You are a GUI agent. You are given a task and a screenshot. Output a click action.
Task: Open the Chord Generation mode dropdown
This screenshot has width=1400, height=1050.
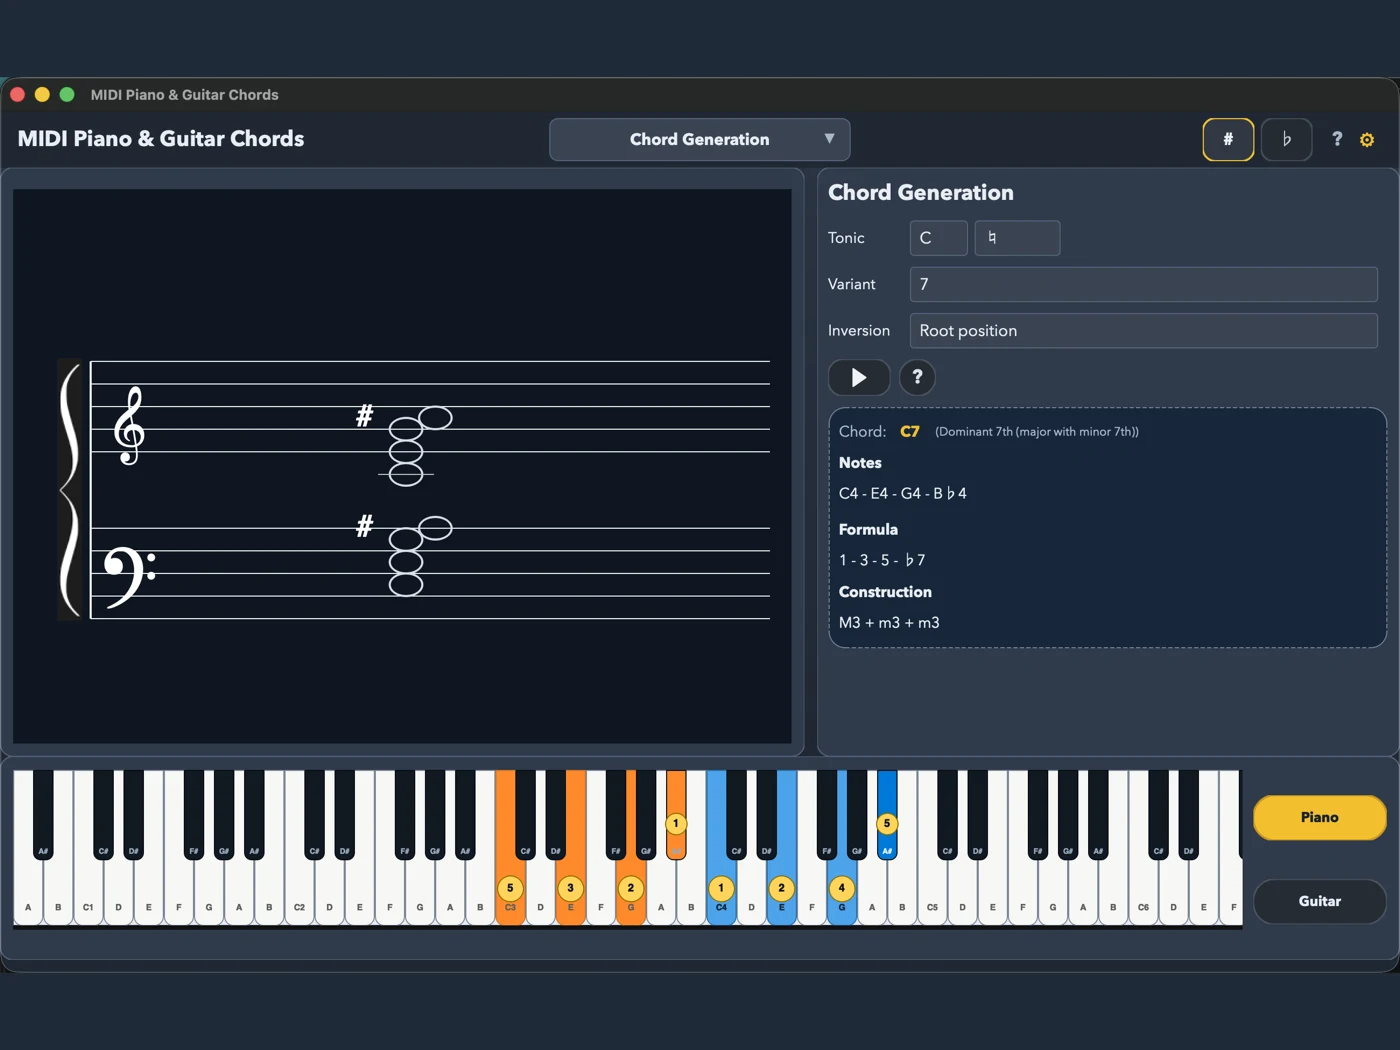tap(700, 139)
